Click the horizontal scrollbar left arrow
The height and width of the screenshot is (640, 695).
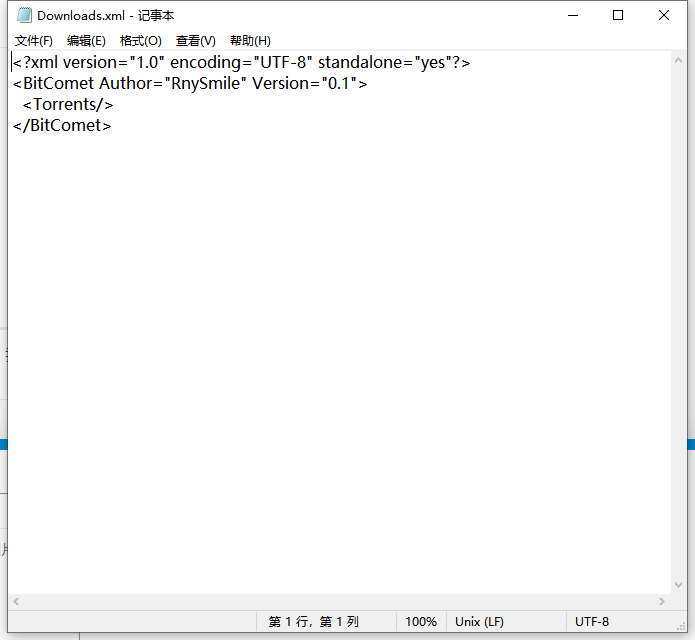click(x=16, y=601)
